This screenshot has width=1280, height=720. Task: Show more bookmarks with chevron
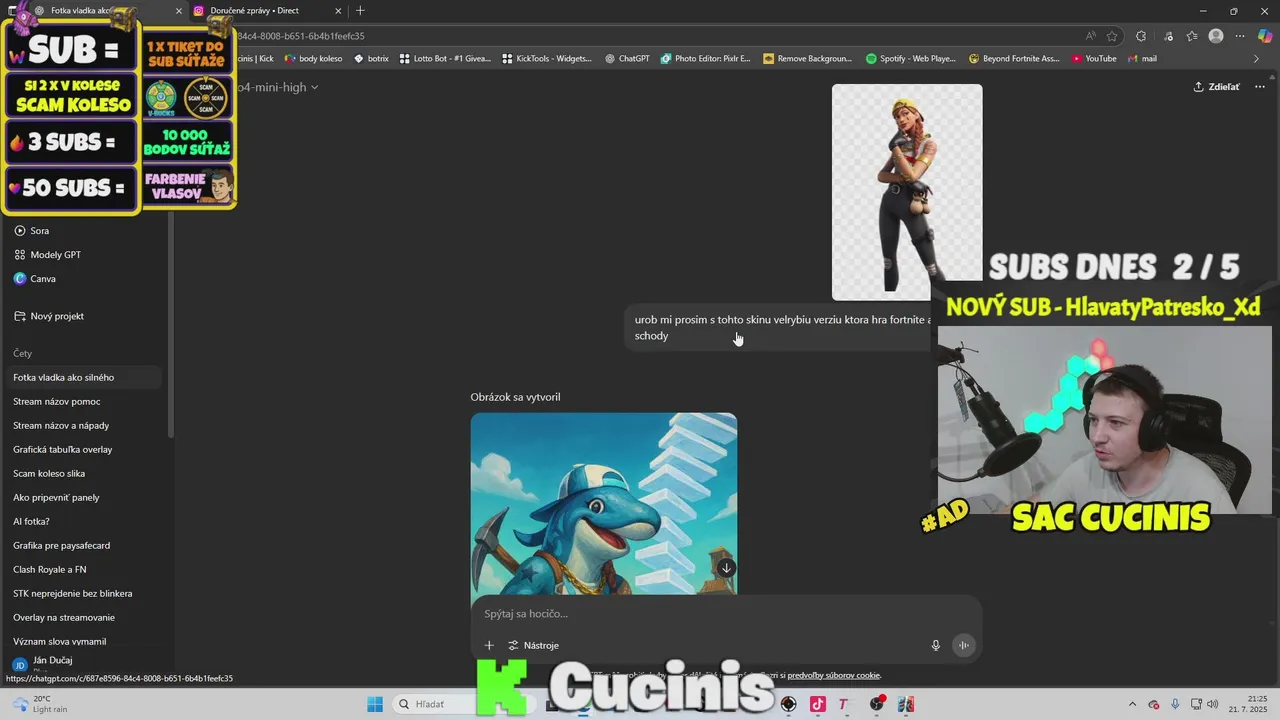click(x=1257, y=59)
